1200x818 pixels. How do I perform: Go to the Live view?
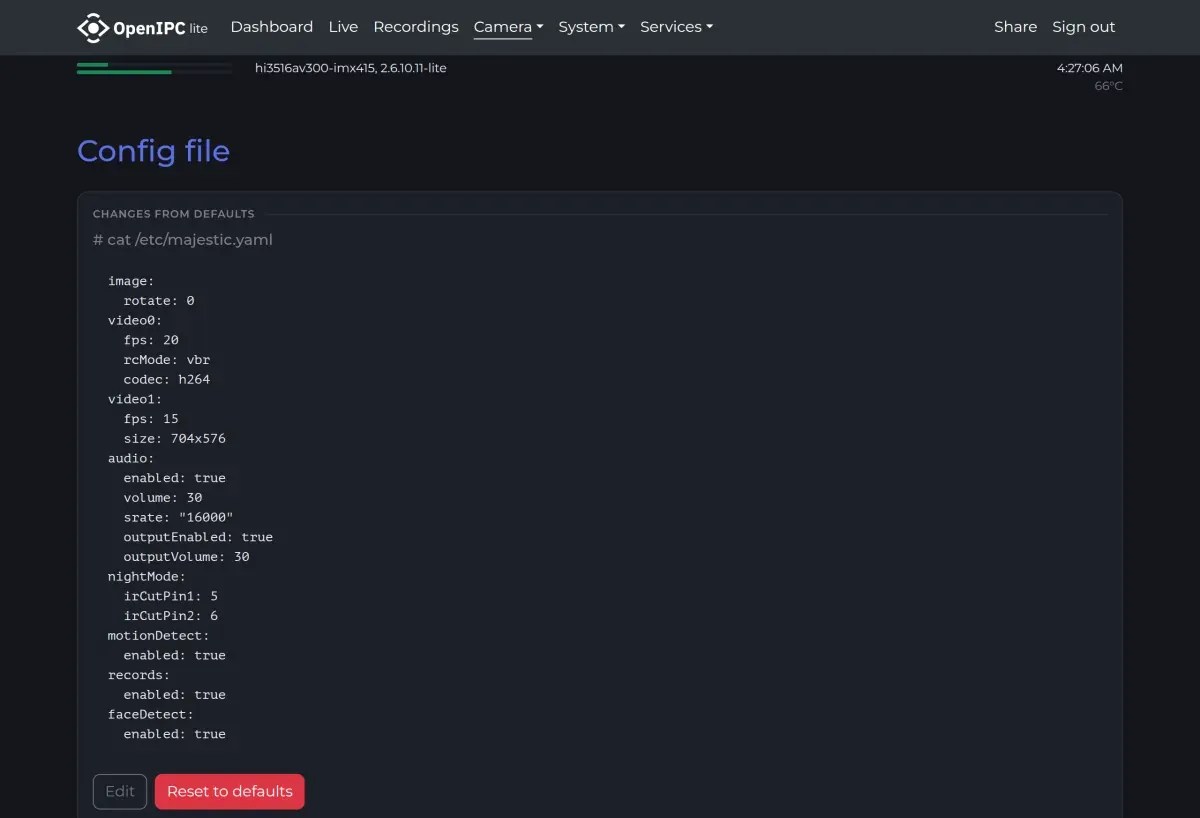coord(343,27)
